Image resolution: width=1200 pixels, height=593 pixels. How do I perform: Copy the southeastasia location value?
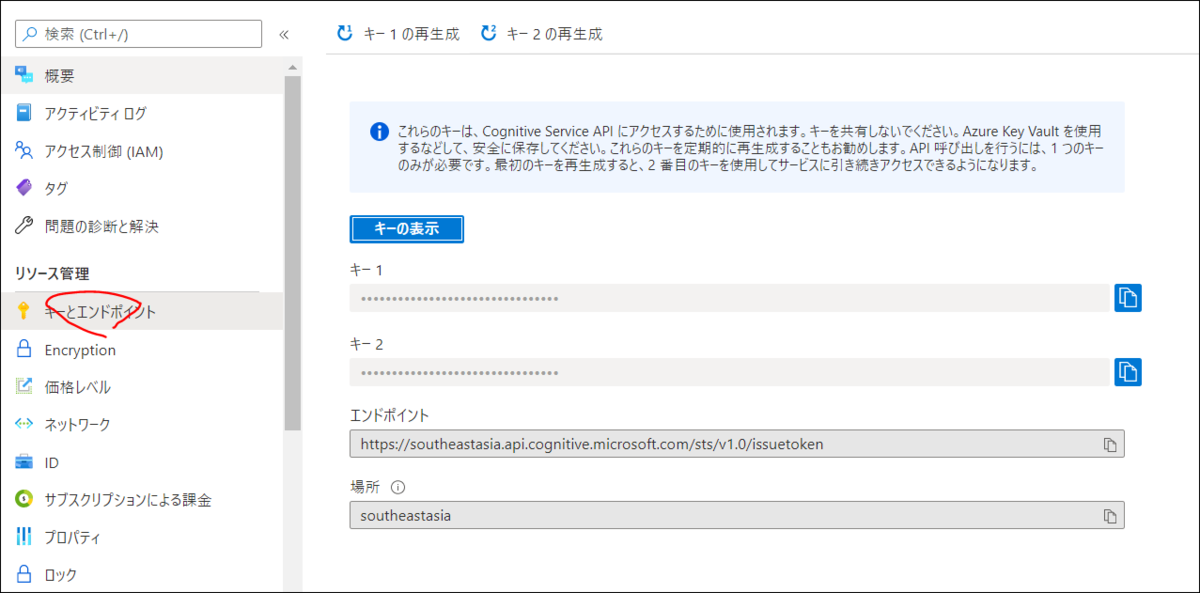click(1110, 515)
